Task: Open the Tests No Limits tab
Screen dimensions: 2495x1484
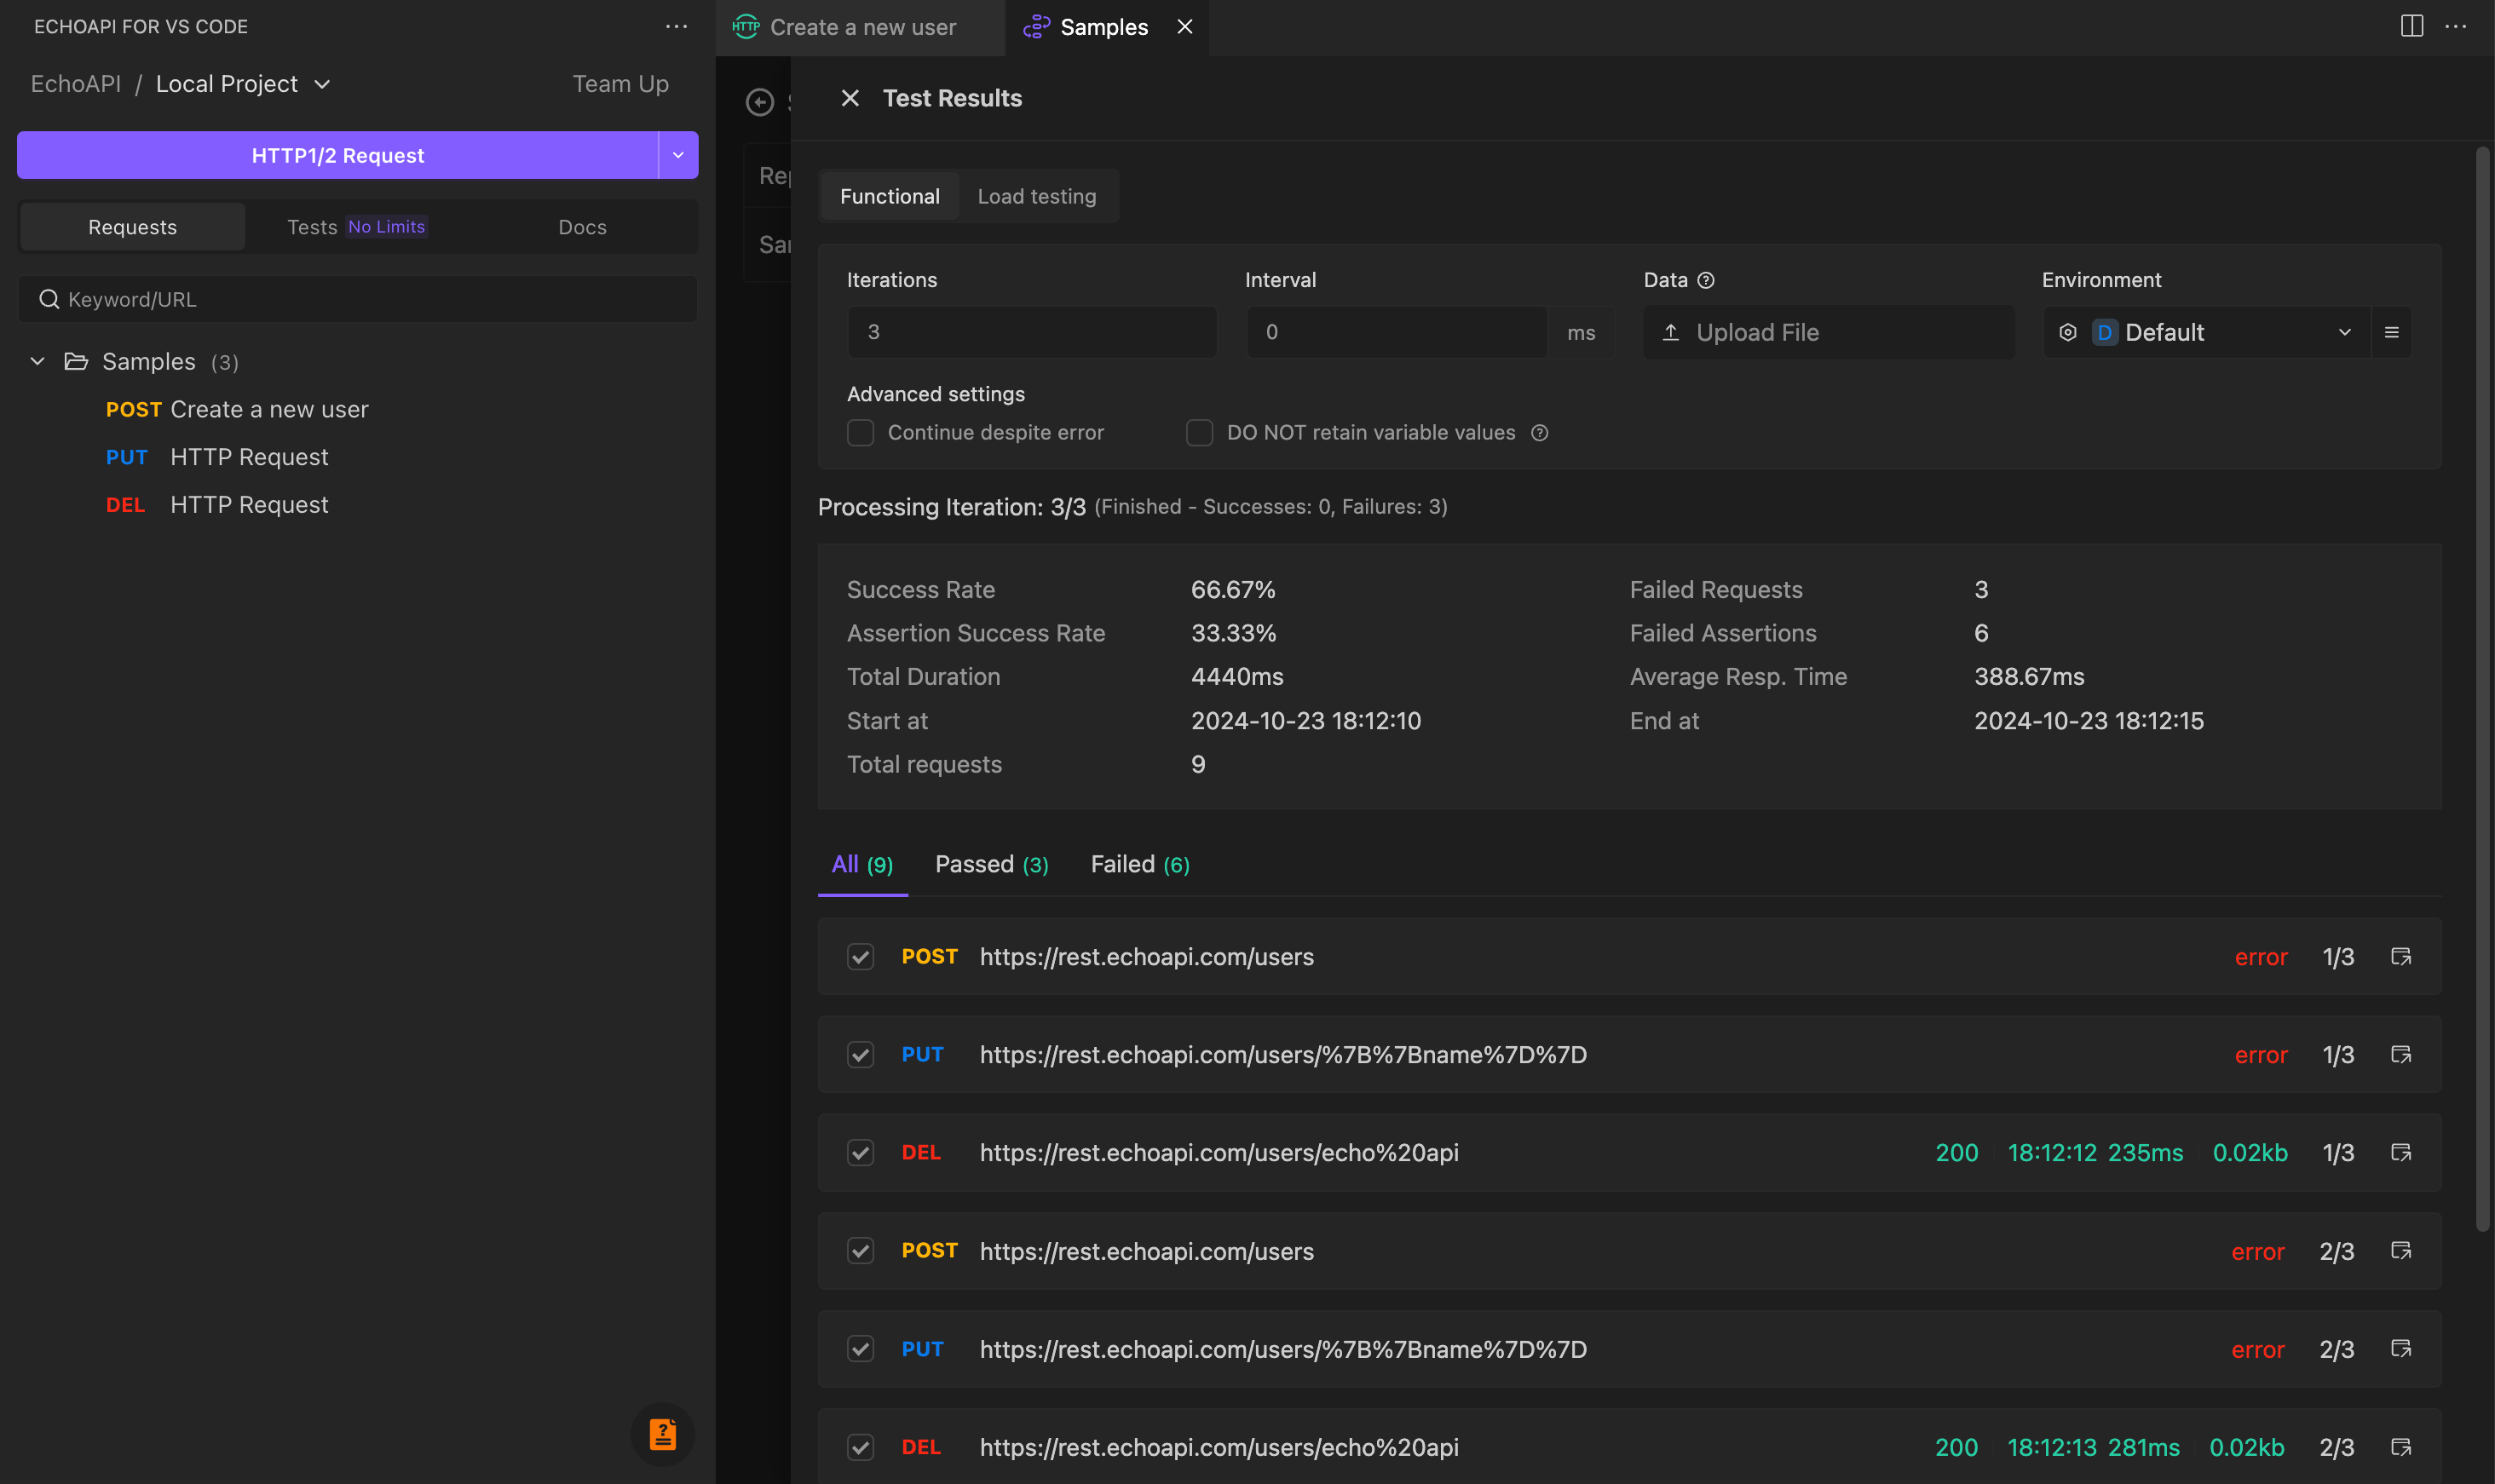Action: (x=356, y=227)
